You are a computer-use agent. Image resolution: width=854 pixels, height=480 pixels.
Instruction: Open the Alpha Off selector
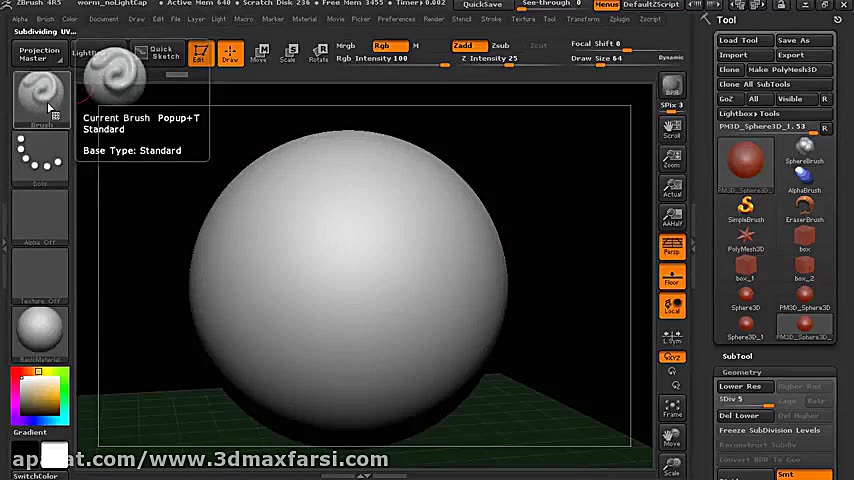coord(40,218)
